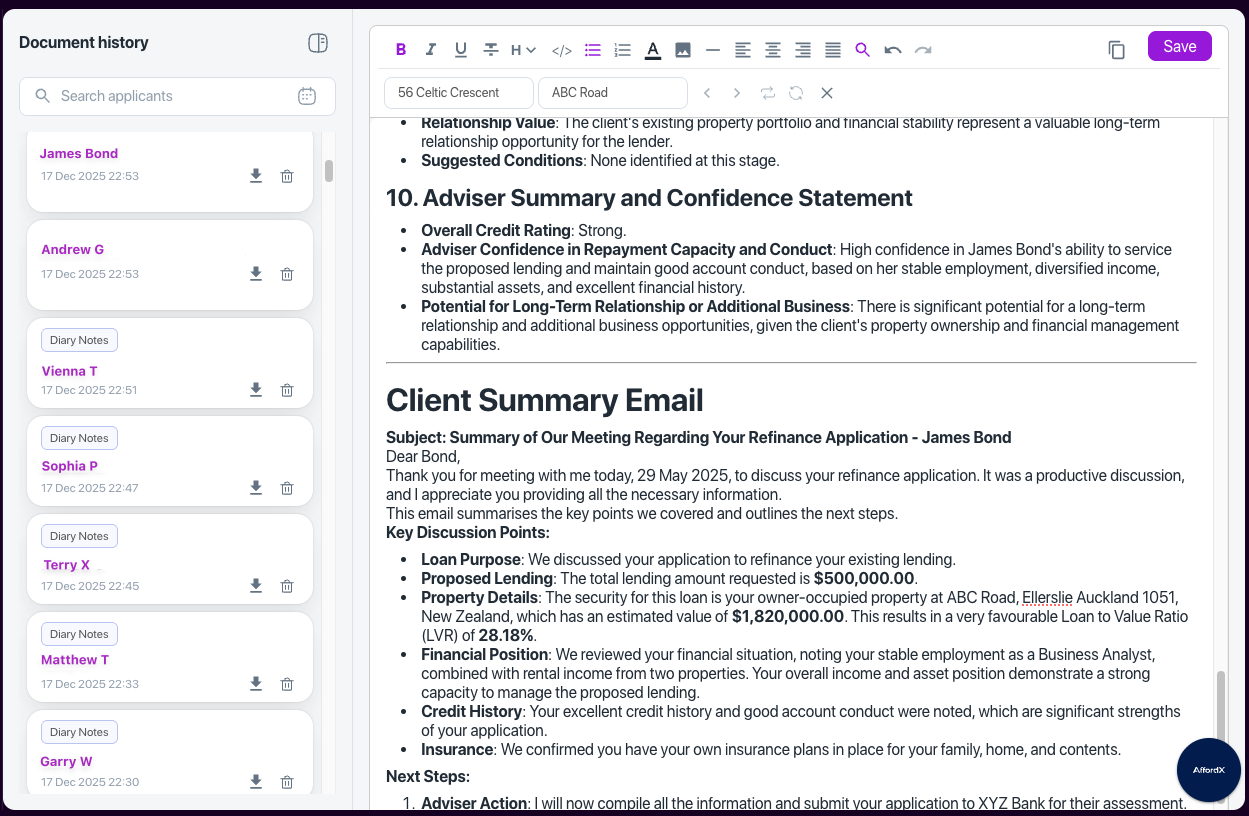Open the text color picker
Image resolution: width=1249 pixels, height=816 pixels.
(653, 50)
